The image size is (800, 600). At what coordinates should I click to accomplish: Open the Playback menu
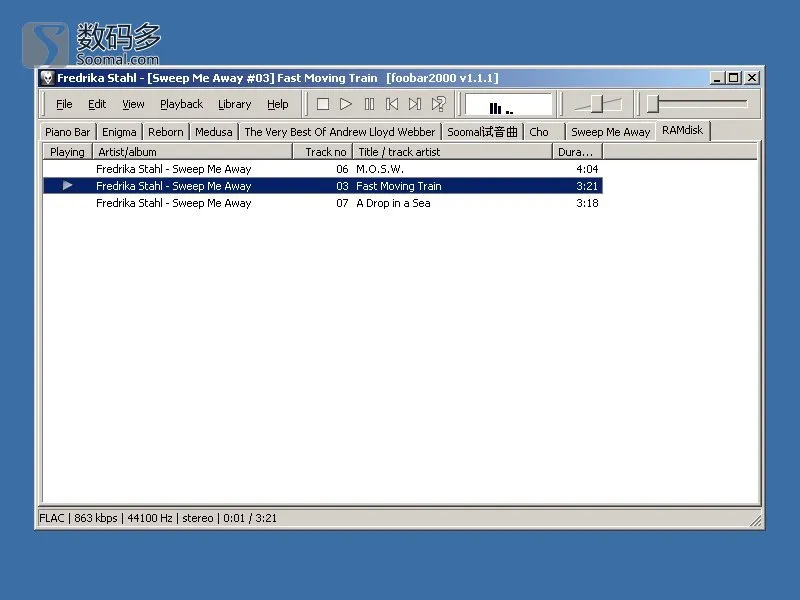tap(182, 104)
